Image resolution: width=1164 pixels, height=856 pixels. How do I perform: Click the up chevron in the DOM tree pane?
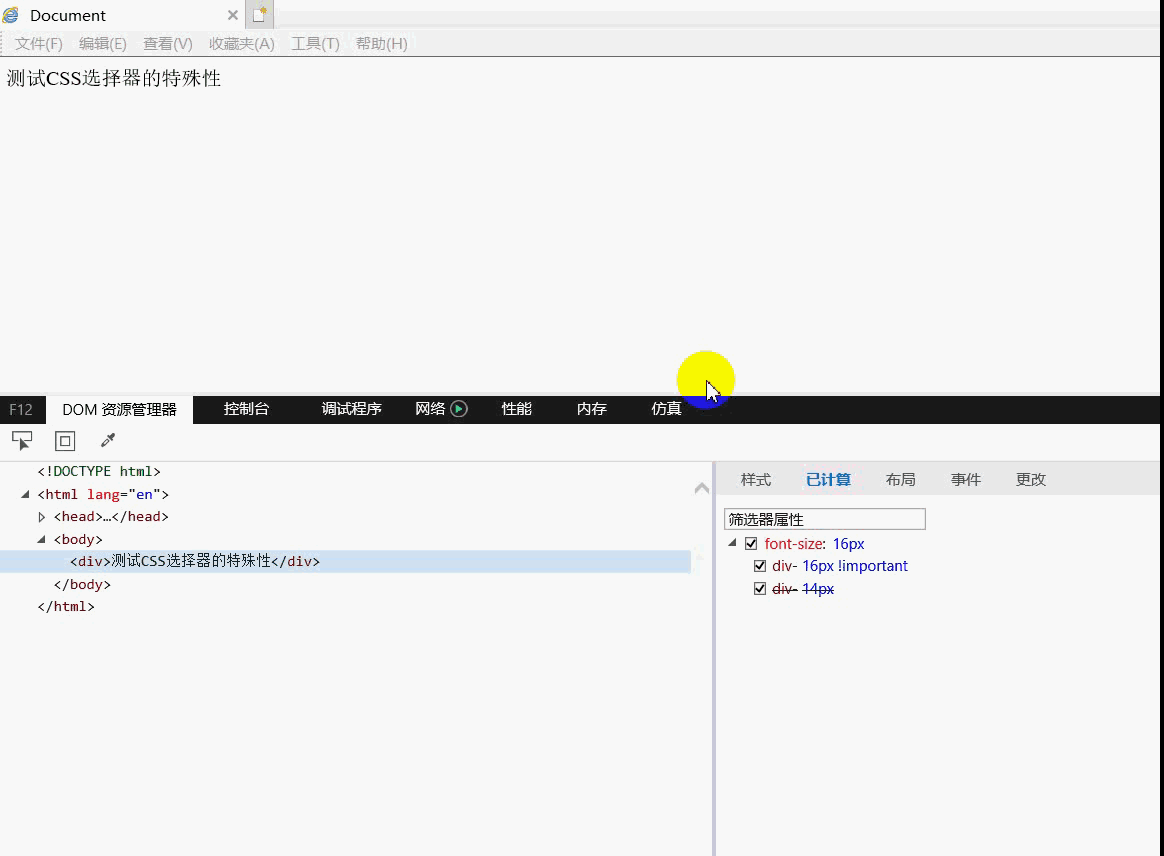(702, 488)
